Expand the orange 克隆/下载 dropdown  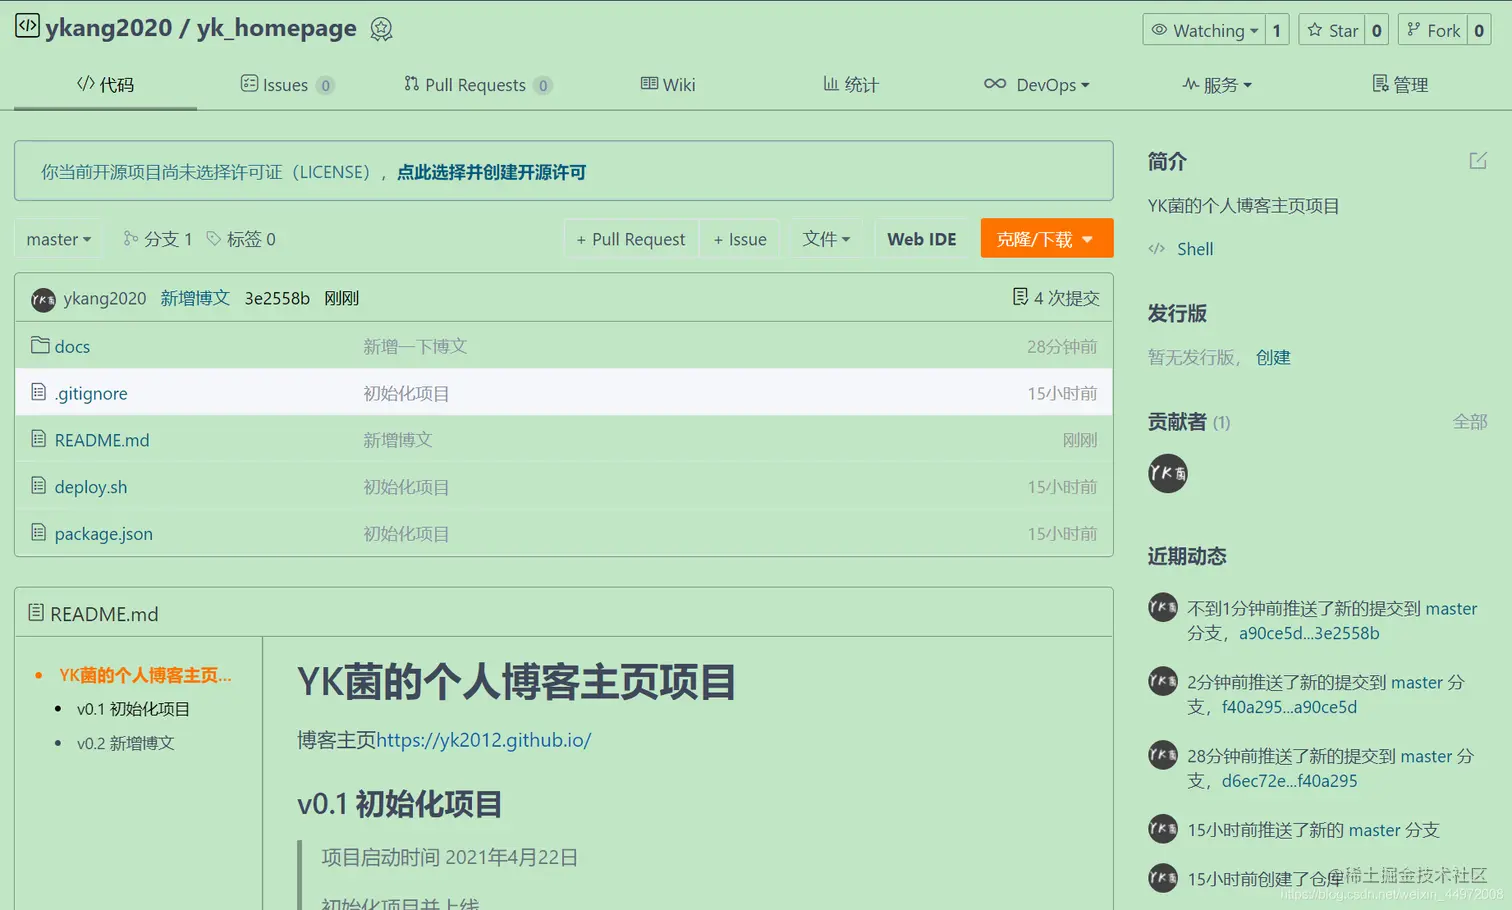tap(1046, 238)
